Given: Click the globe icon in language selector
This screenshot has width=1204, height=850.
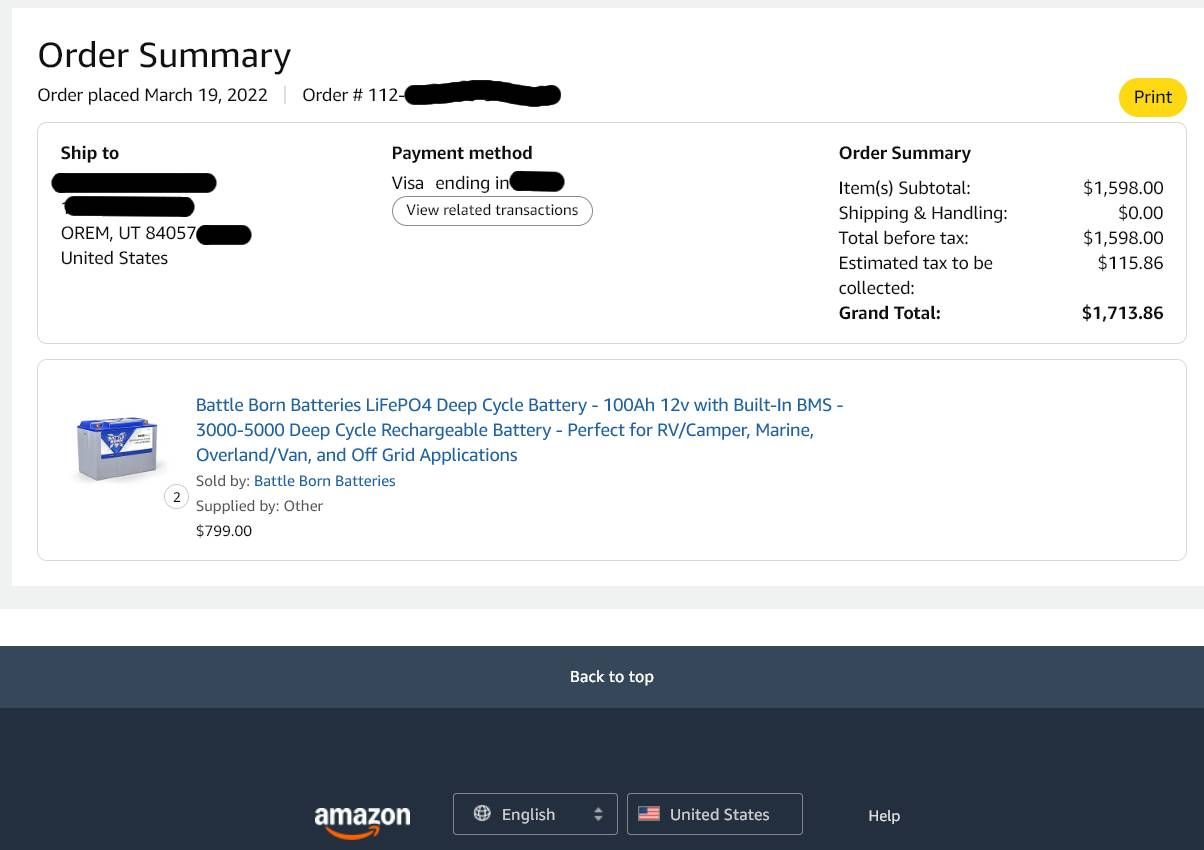Looking at the screenshot, I should [482, 813].
